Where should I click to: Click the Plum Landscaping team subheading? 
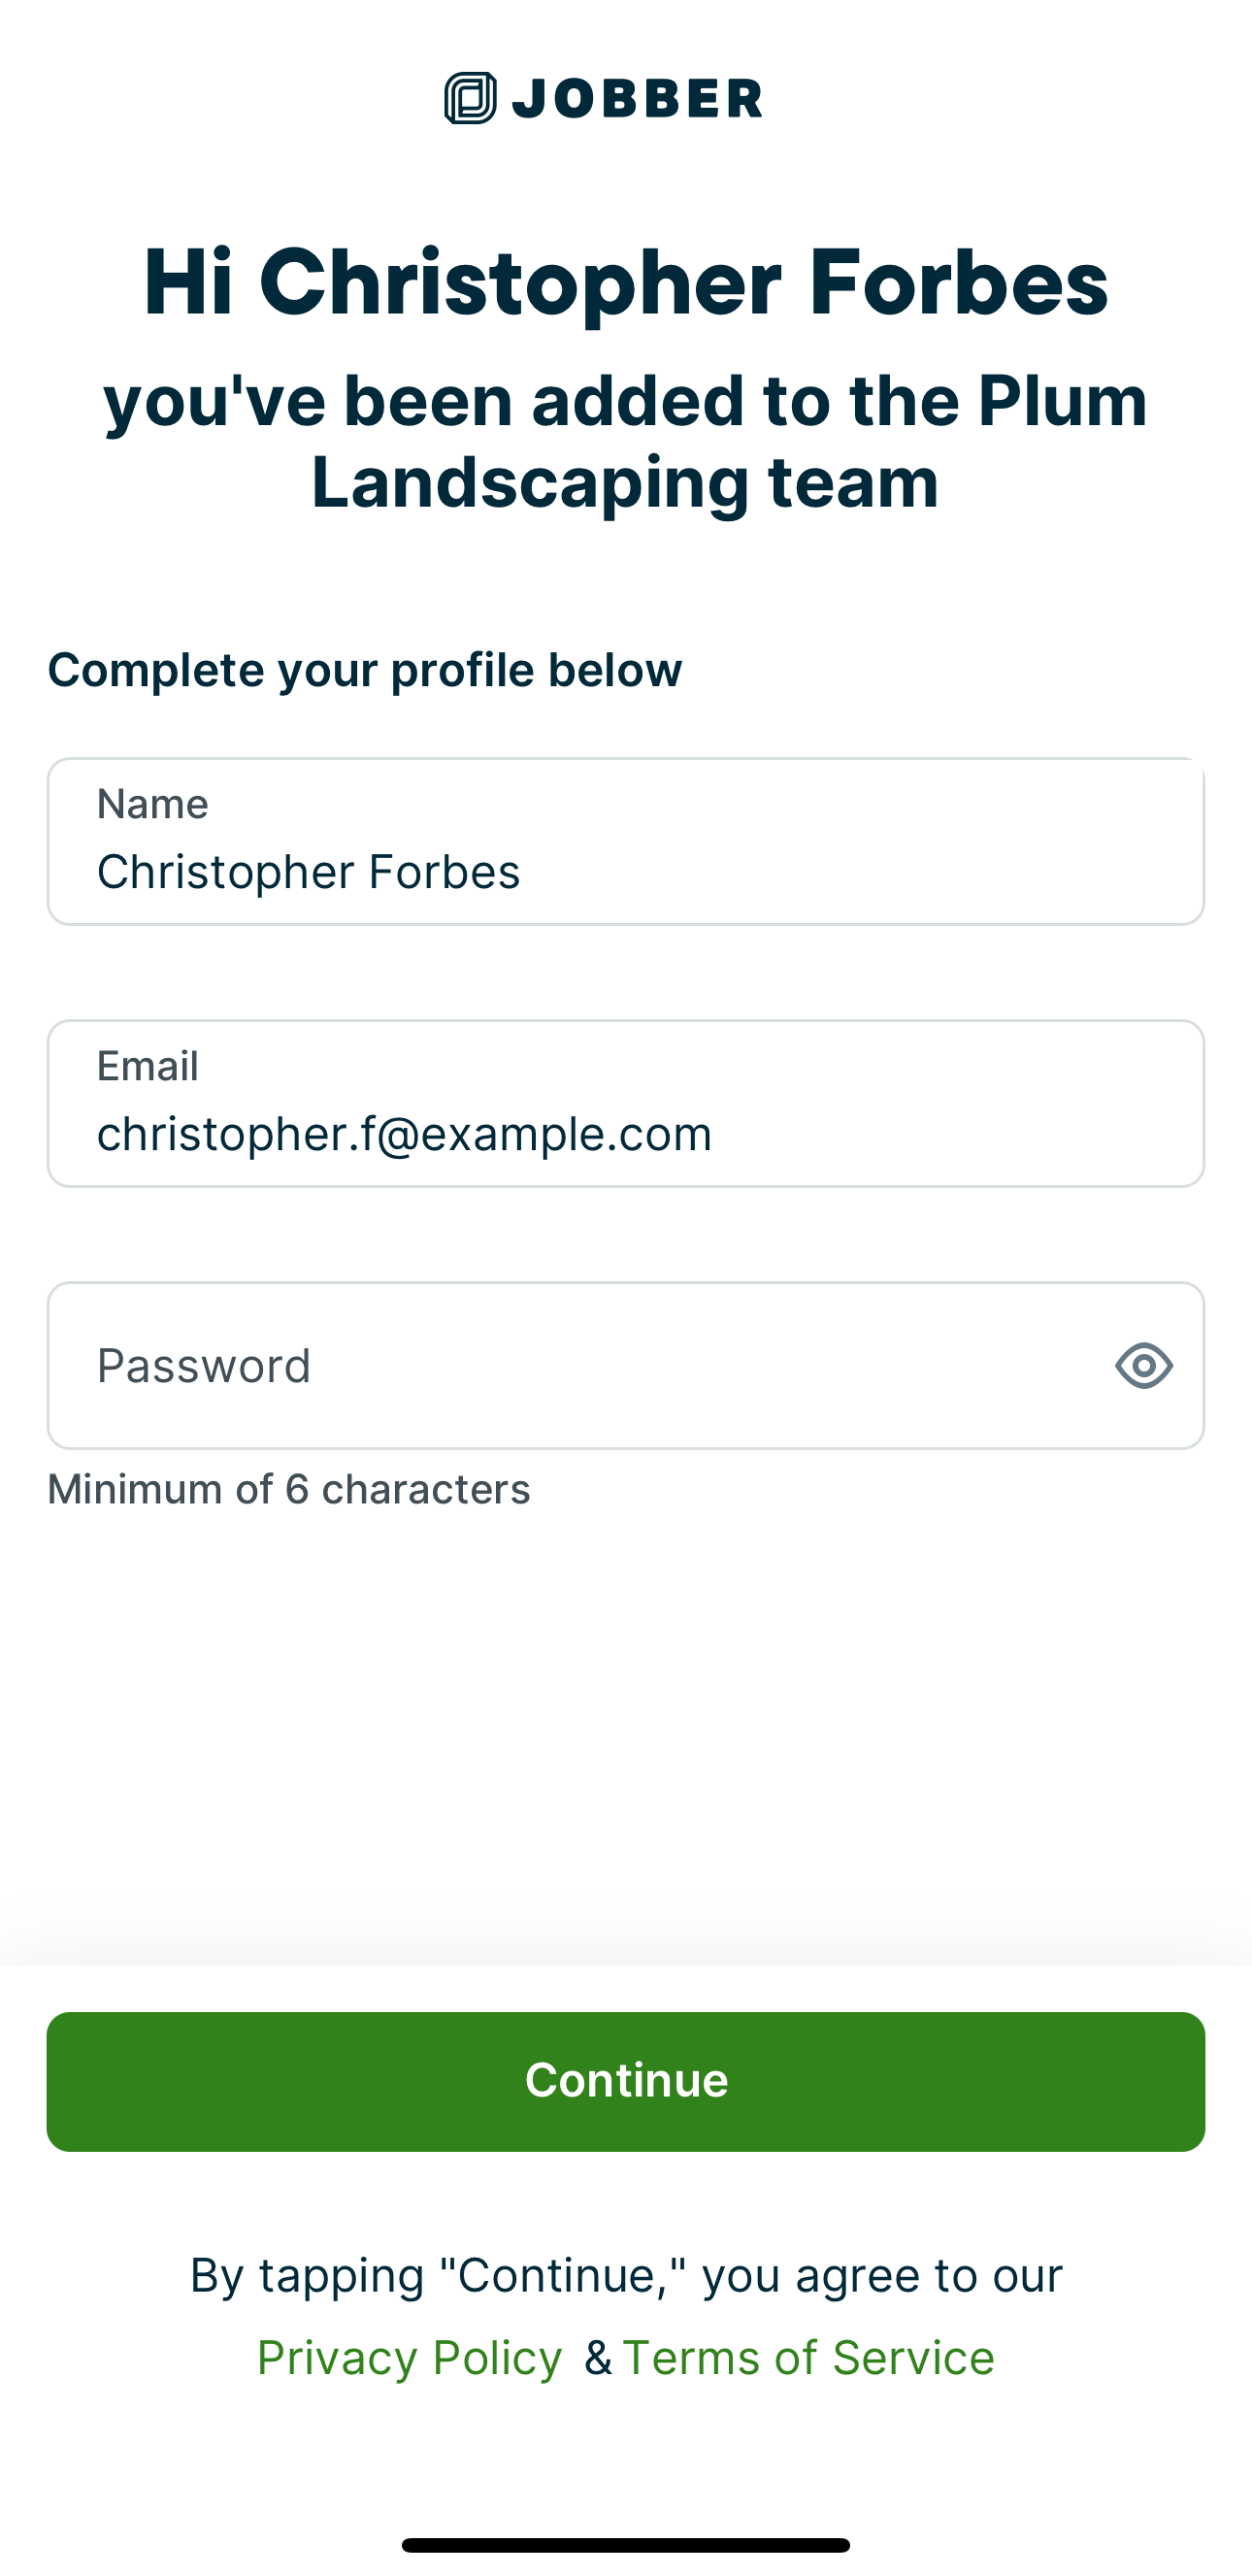point(626,441)
